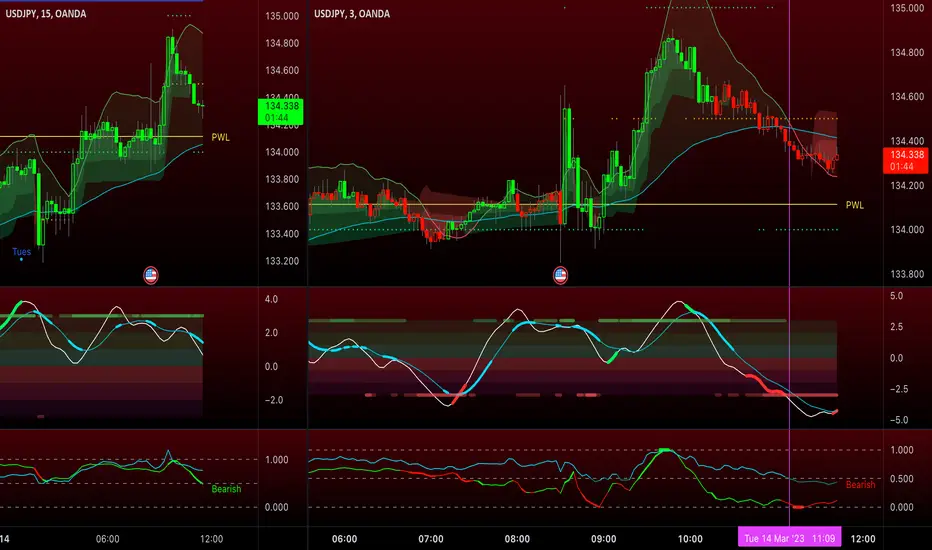The height and width of the screenshot is (550, 932).
Task: Click 134.600 on the 3-minute price scale
Action: [x=907, y=96]
